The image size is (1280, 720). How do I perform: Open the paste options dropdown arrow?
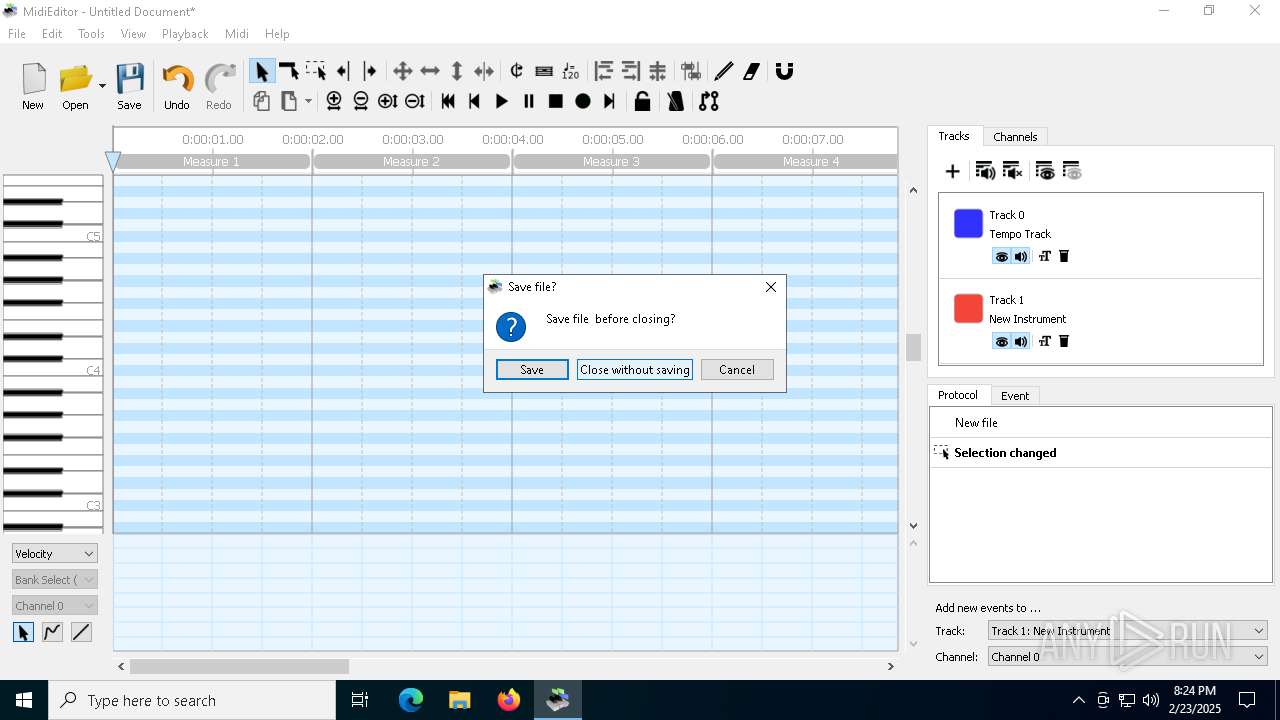308,101
